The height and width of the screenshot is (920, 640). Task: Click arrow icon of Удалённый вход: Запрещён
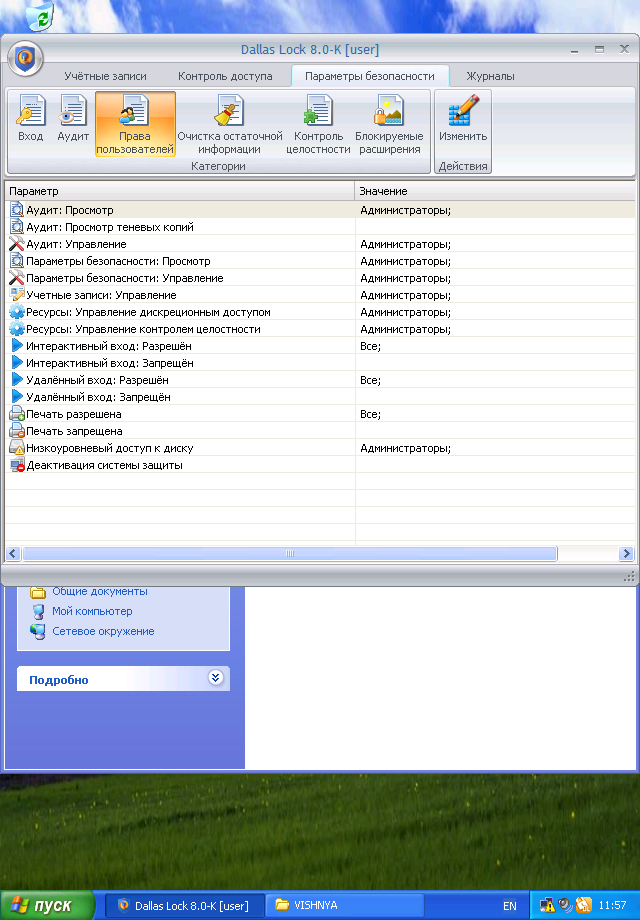pos(17,397)
